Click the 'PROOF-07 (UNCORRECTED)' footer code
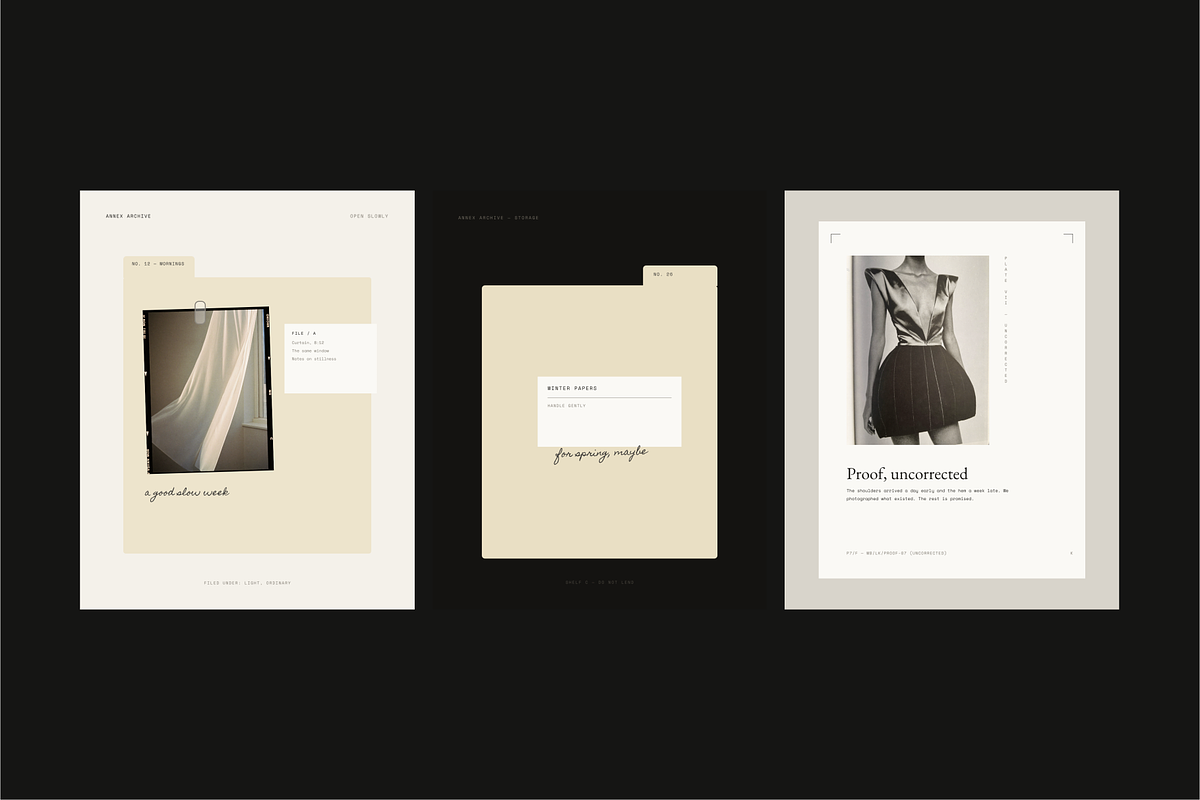The image size is (1200, 800). tap(896, 552)
